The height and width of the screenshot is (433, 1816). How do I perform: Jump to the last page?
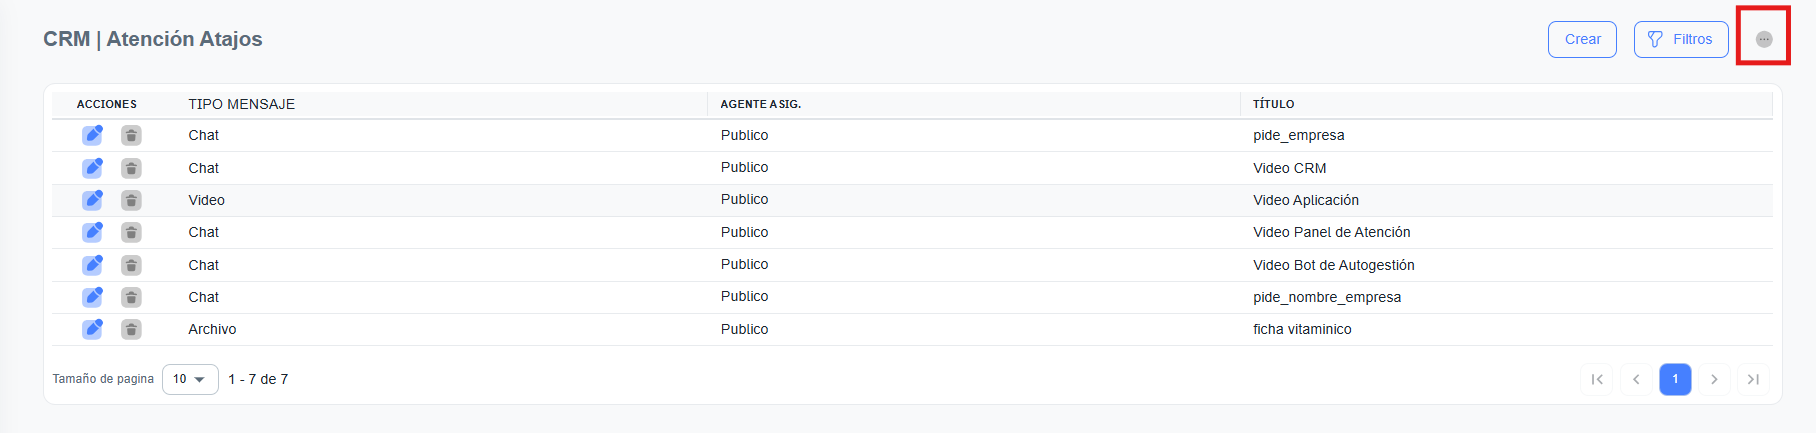[x=1753, y=379]
